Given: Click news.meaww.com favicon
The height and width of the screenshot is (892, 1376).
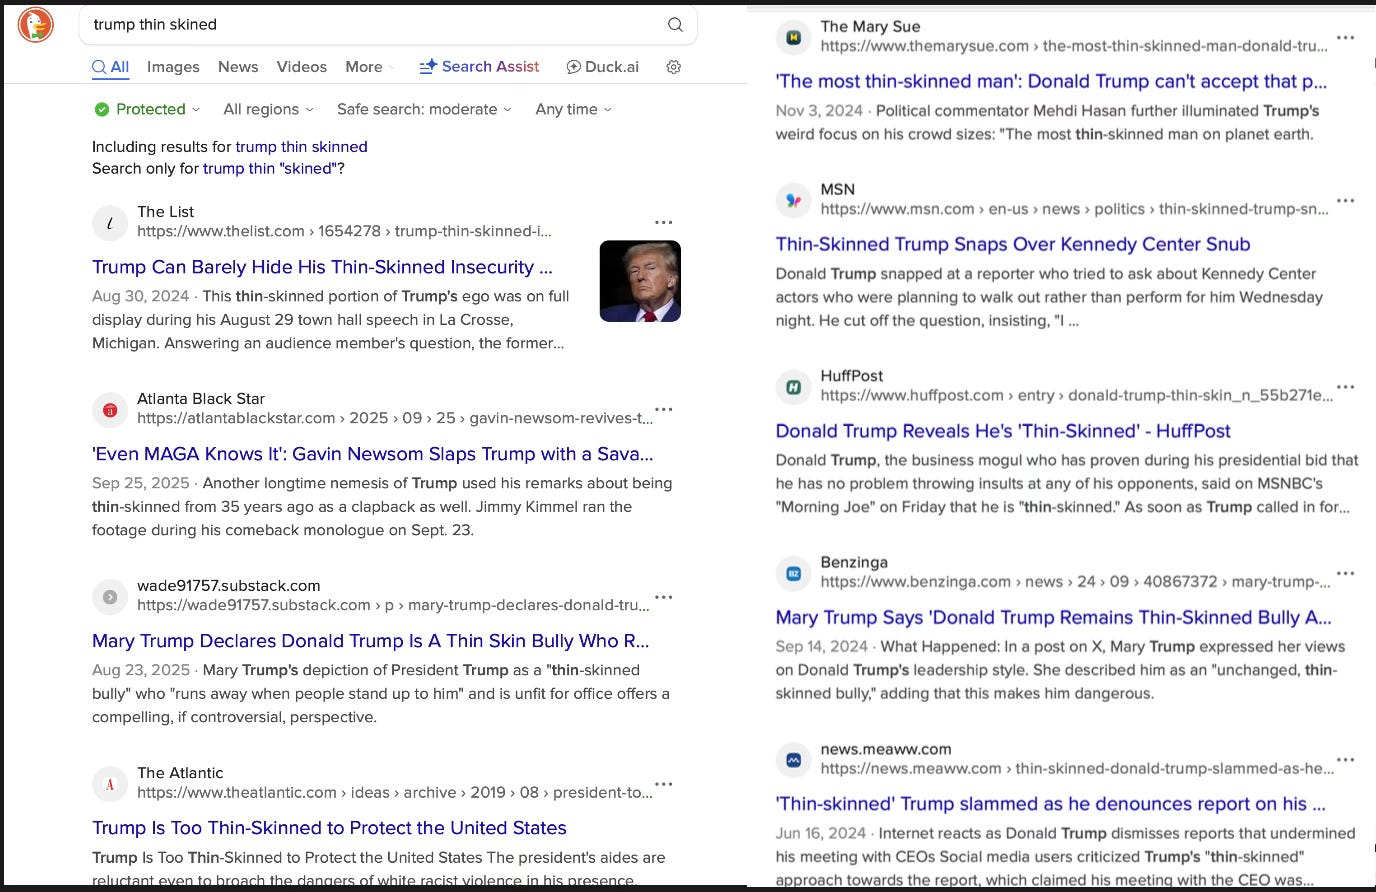Looking at the screenshot, I should [x=794, y=760].
